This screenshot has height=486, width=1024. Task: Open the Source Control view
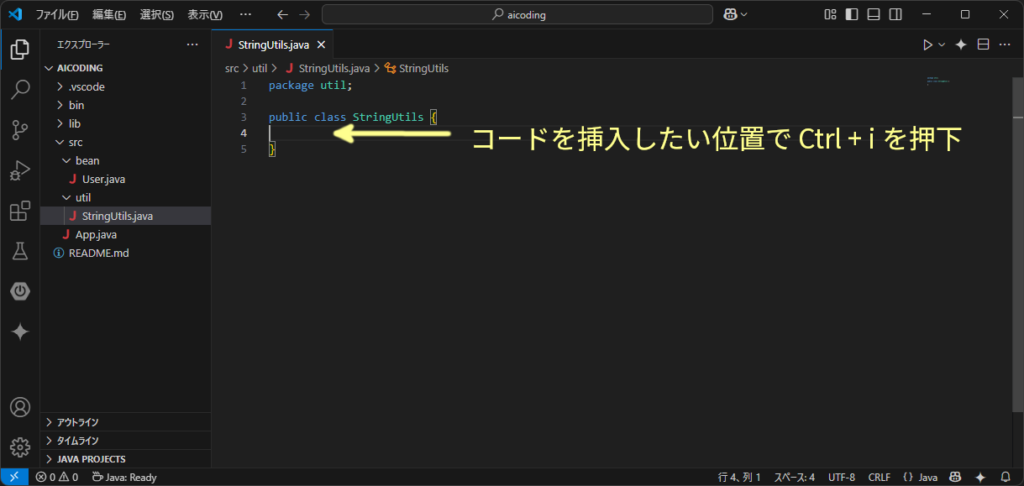20,130
